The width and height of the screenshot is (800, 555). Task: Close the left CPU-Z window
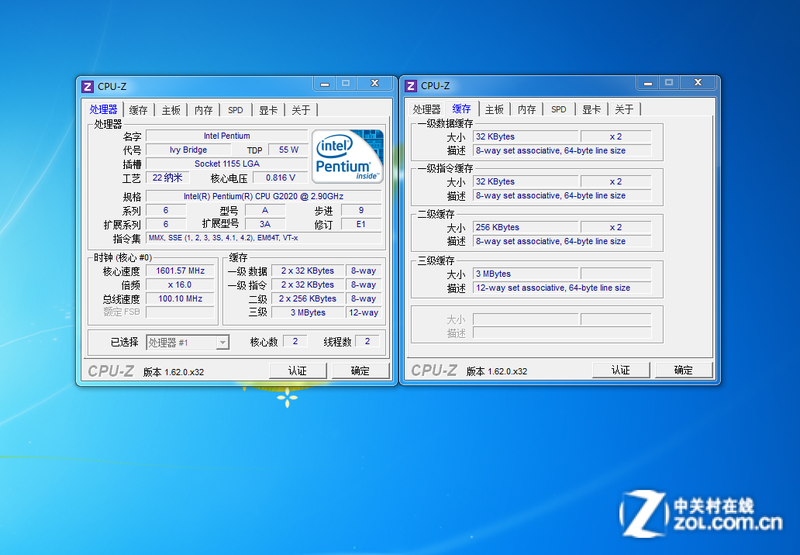tap(373, 84)
